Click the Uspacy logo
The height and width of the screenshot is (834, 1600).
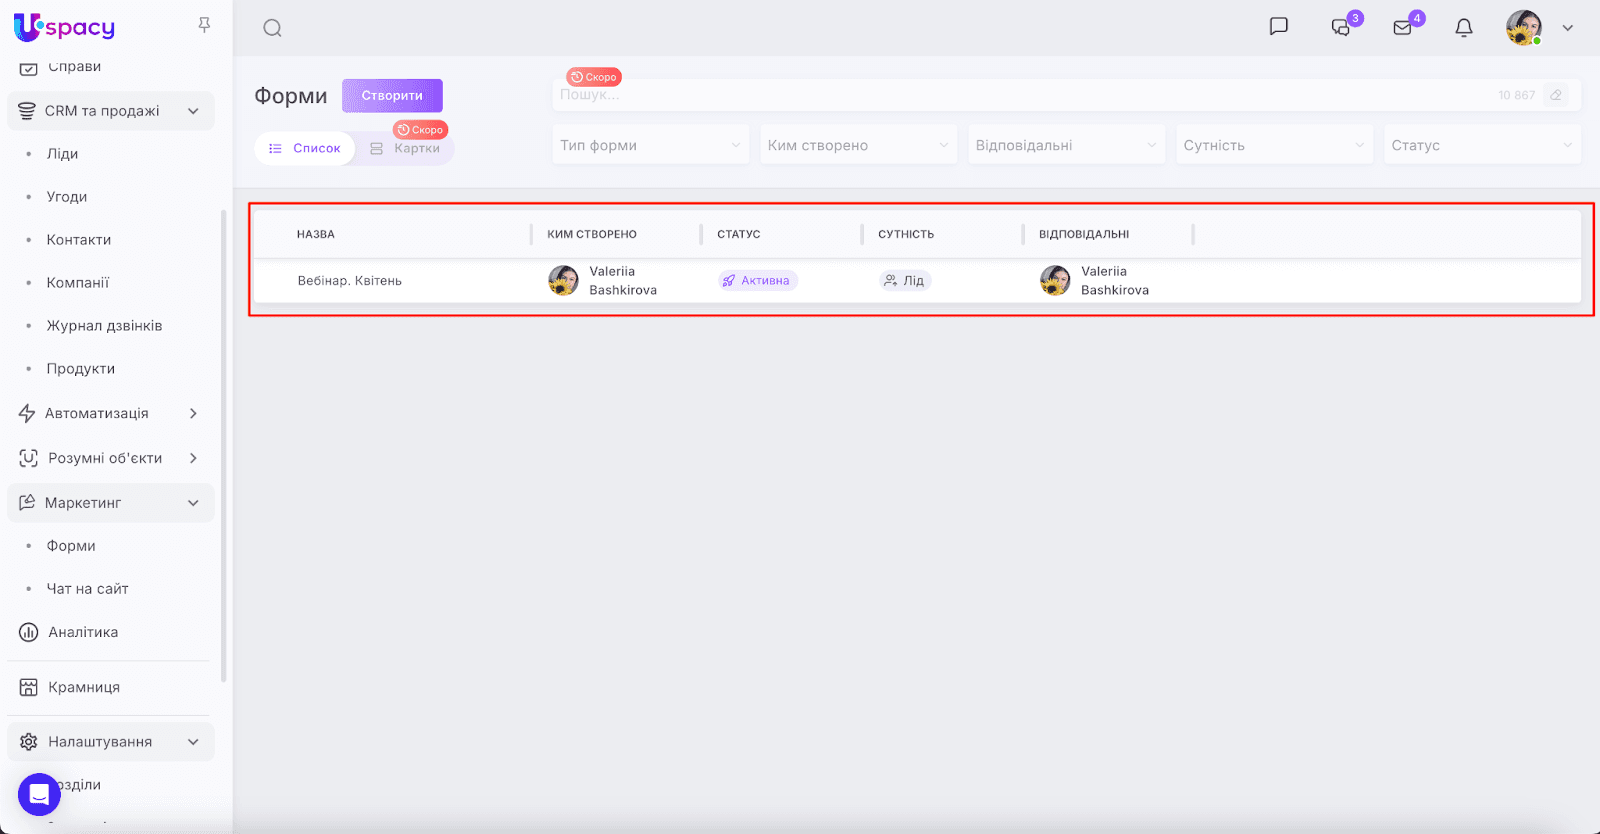click(64, 27)
